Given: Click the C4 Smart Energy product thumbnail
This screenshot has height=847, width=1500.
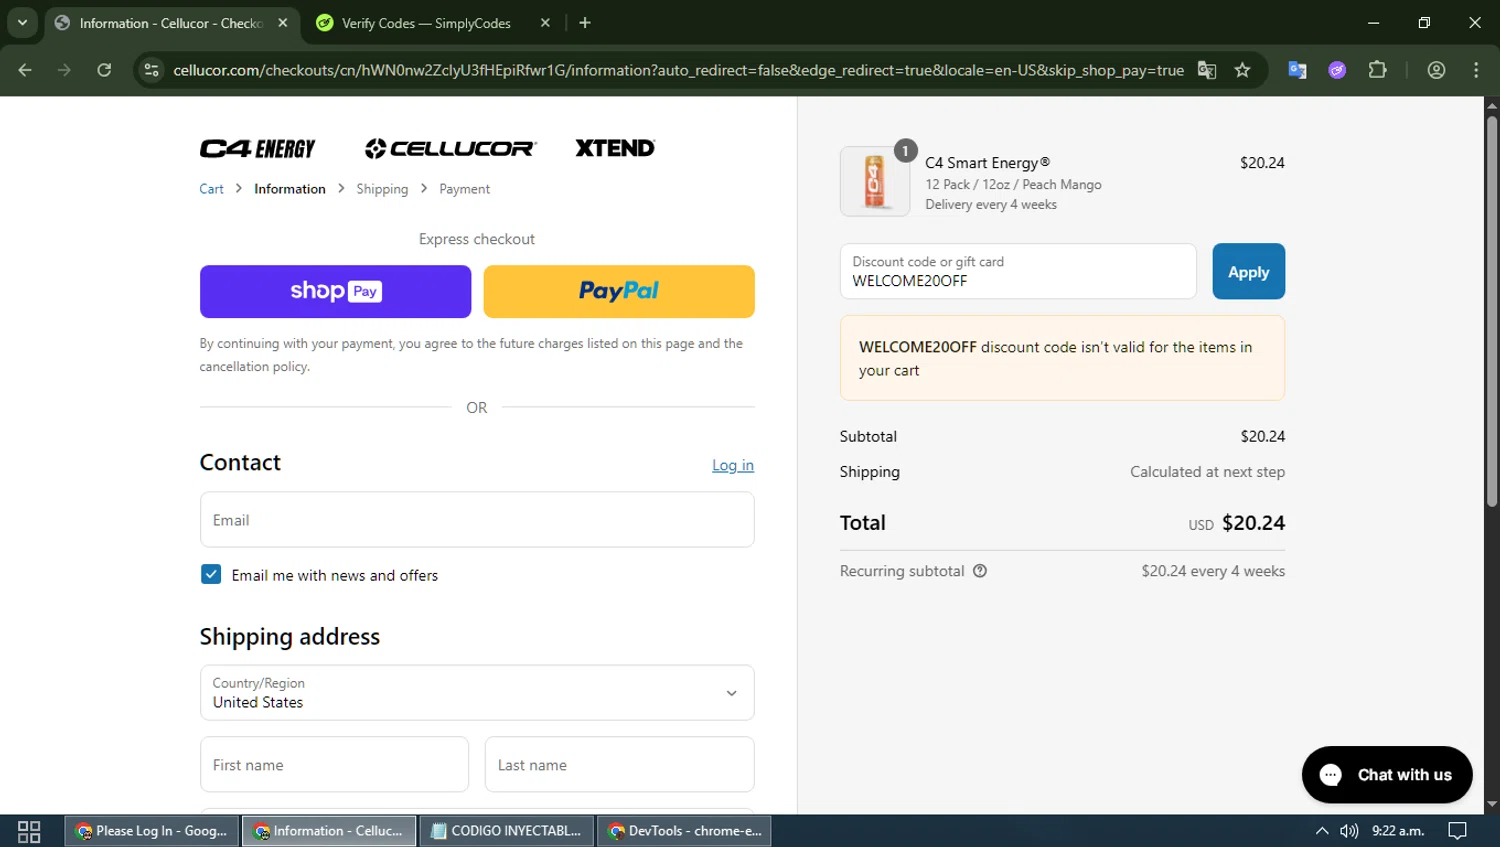Looking at the screenshot, I should pos(875,181).
